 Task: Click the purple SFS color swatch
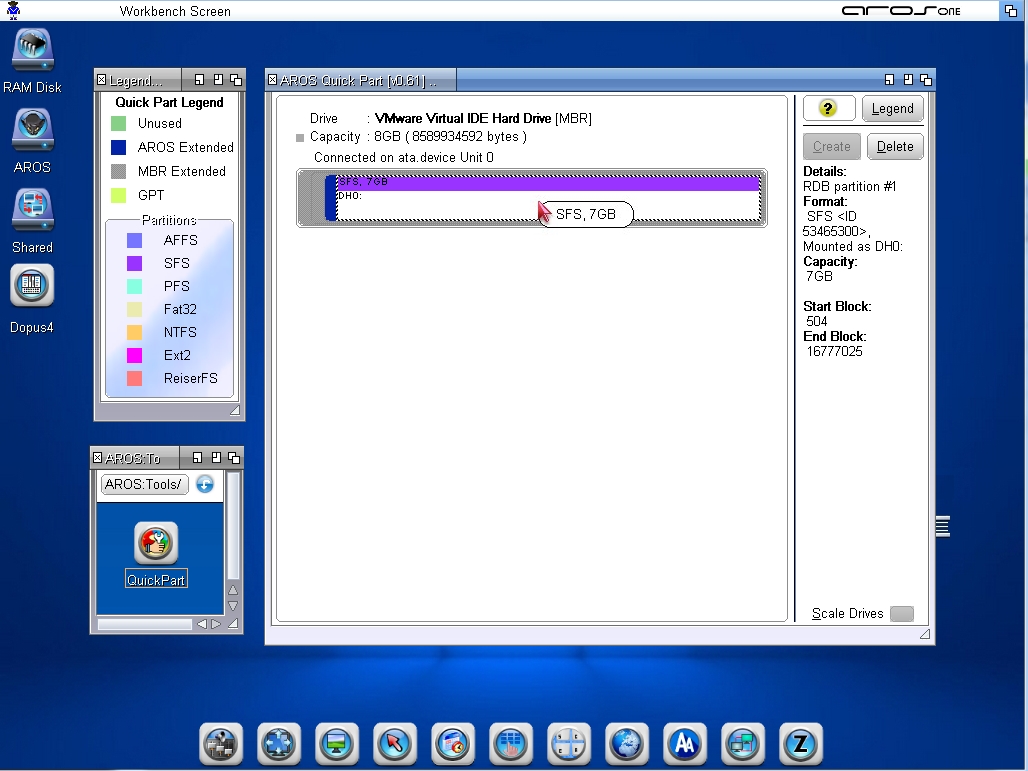pyautogui.click(x=134, y=263)
